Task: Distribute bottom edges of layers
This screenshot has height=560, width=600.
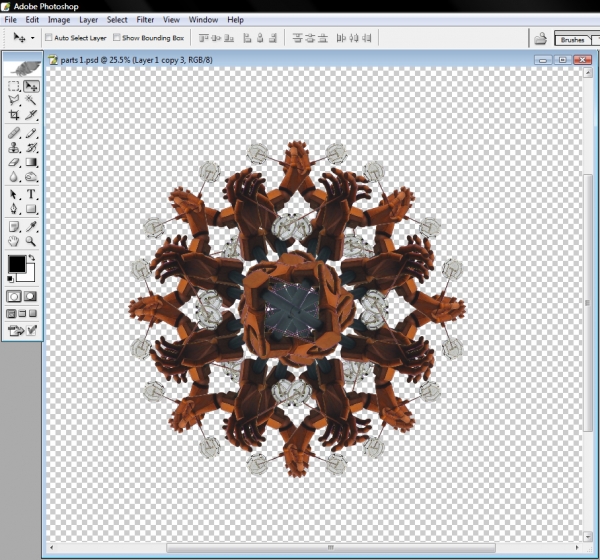Action: 323,38
